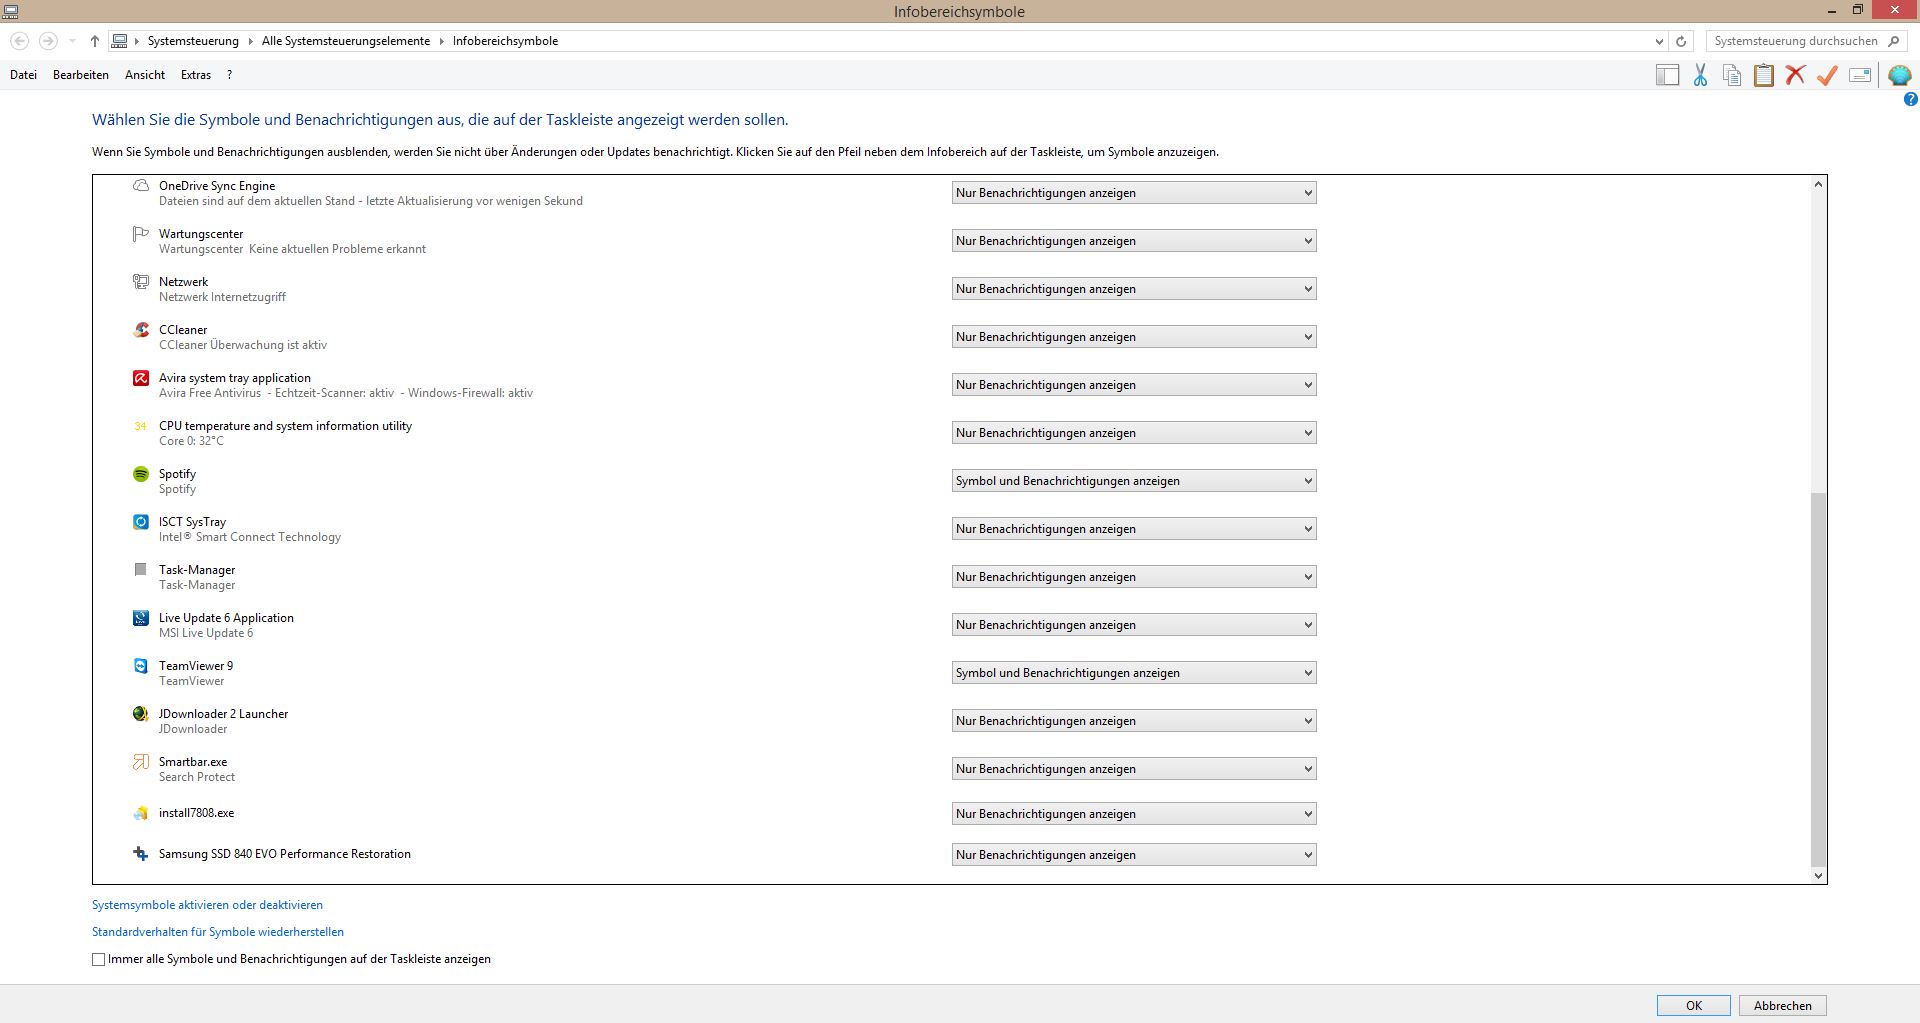Open Systemsymbole aktivieren oder deaktivieren link
The height and width of the screenshot is (1023, 1920).
point(207,905)
